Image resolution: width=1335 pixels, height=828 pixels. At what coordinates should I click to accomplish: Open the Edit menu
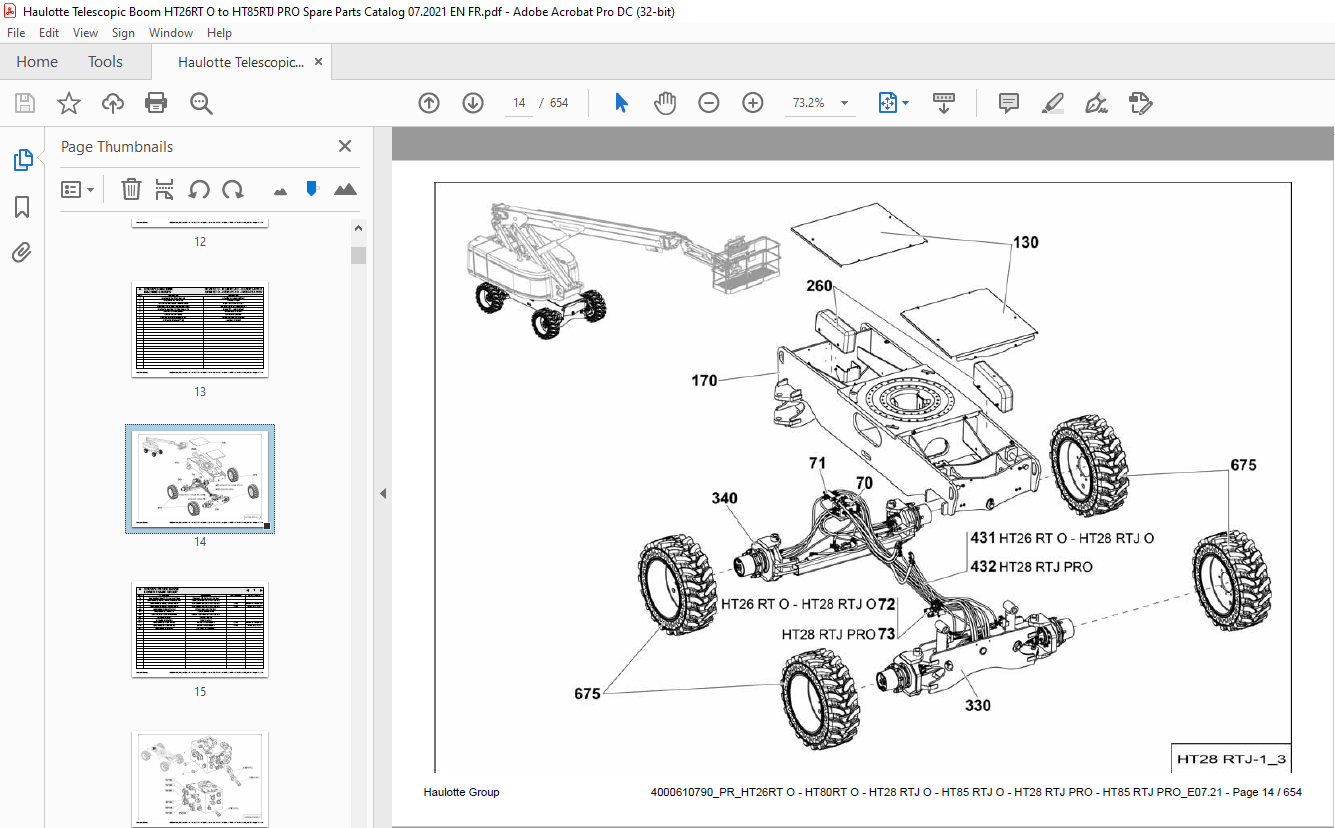pos(49,33)
